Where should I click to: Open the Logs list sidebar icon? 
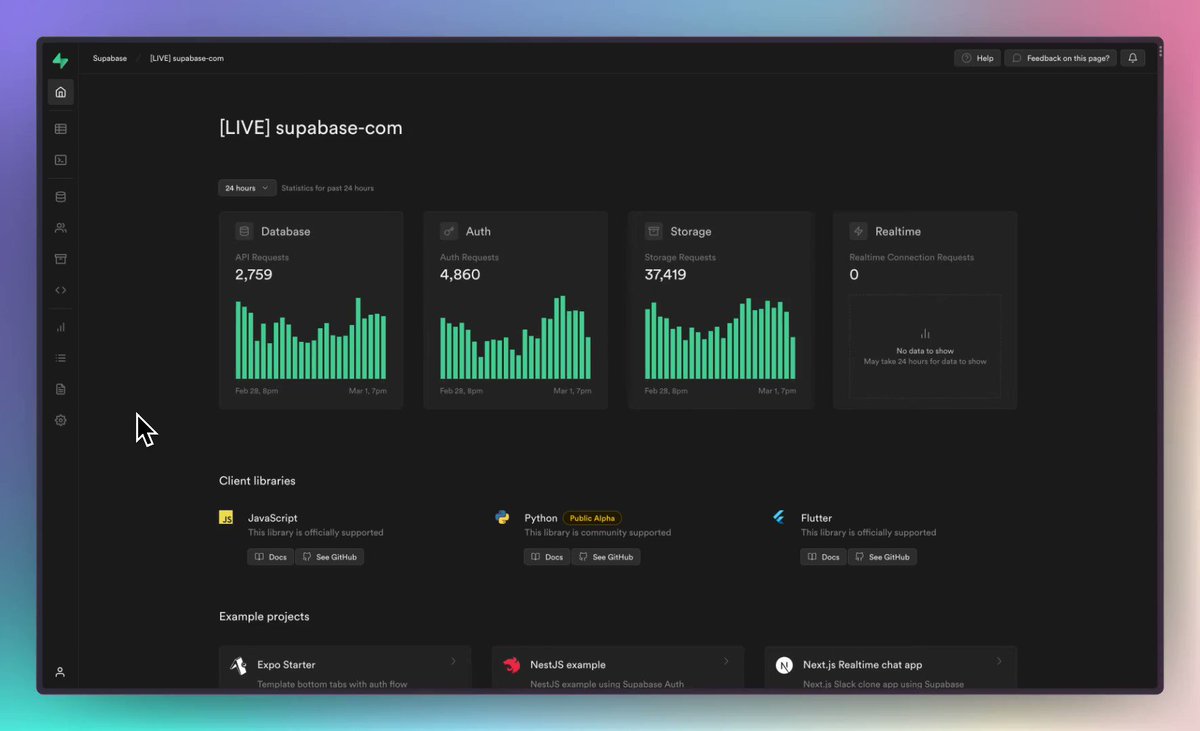[x=60, y=358]
